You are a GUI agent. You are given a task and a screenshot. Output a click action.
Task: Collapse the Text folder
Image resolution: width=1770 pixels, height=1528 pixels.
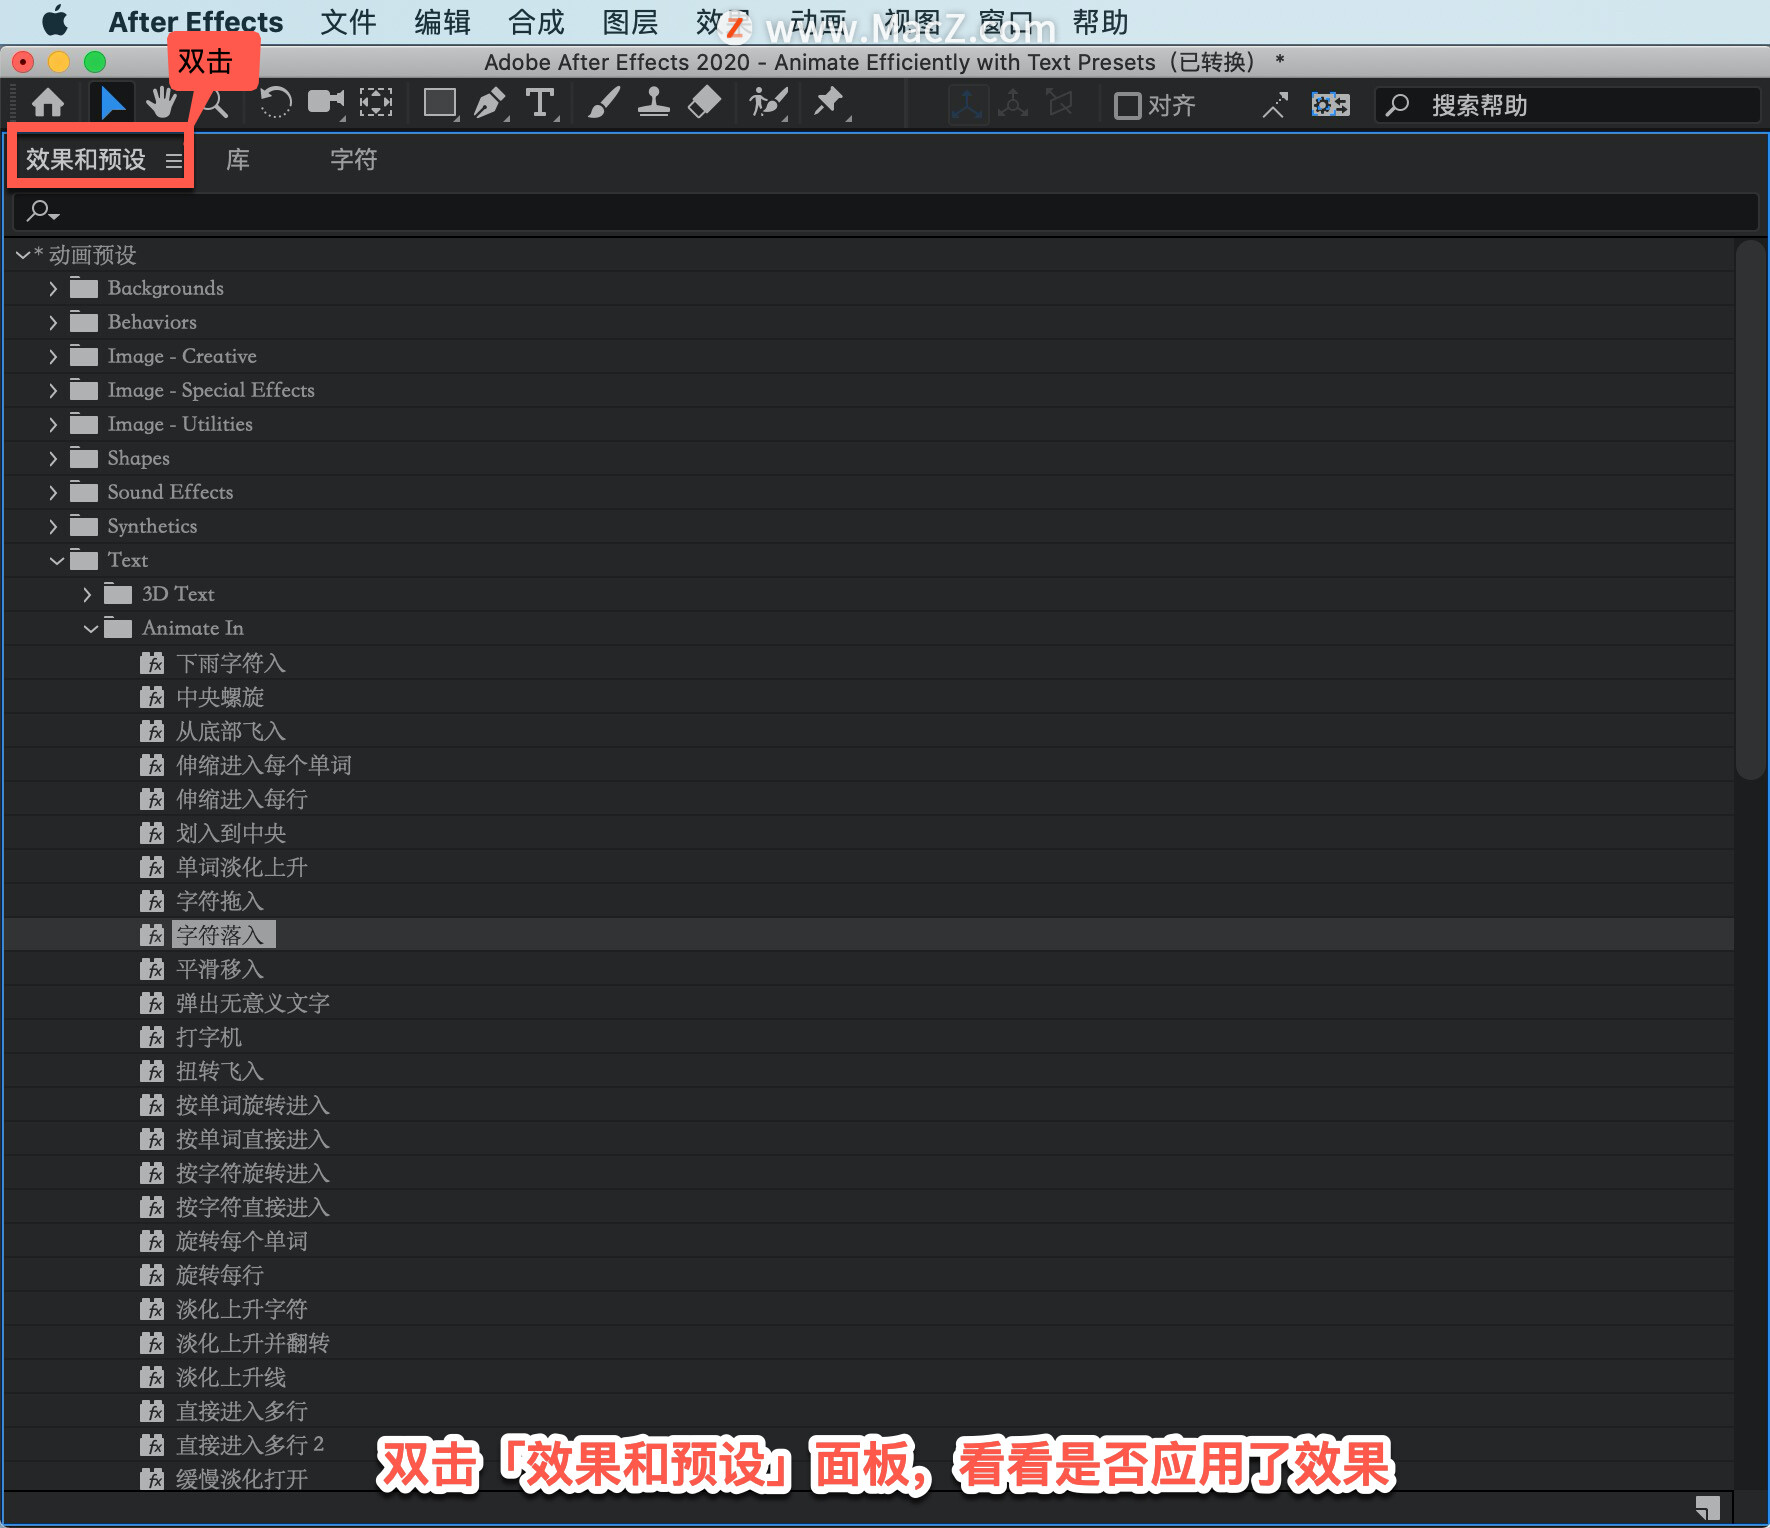[x=57, y=561]
